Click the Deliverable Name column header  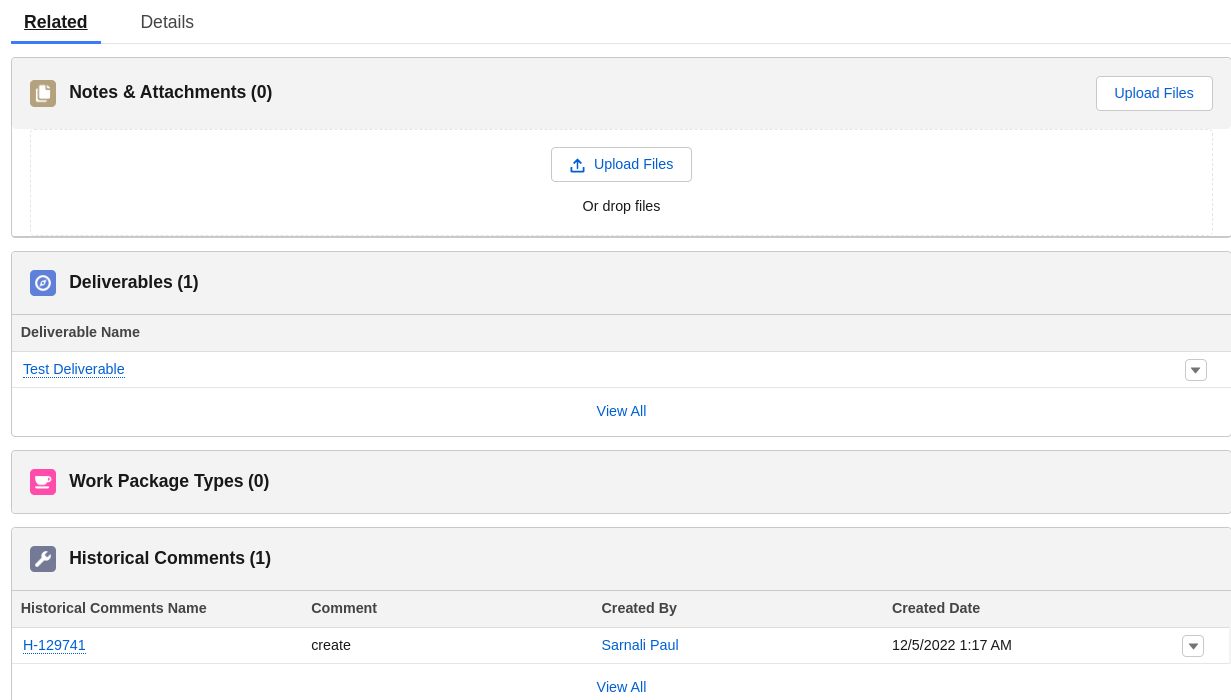pos(80,332)
